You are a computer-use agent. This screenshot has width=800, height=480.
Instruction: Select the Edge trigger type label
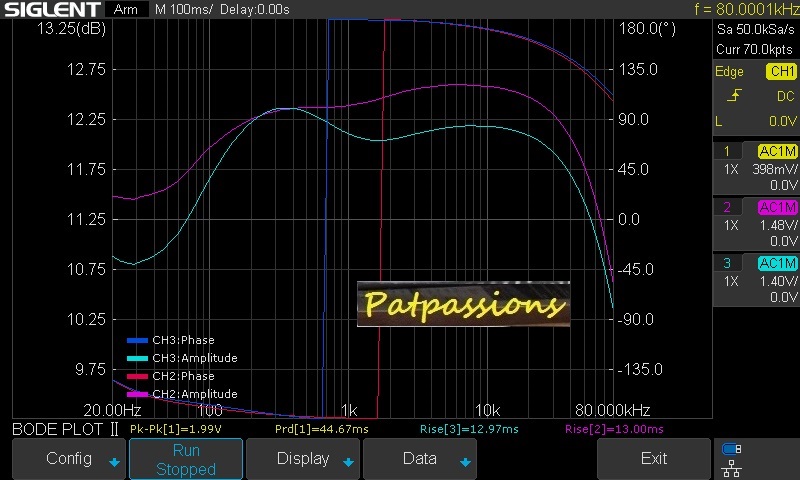click(729, 72)
